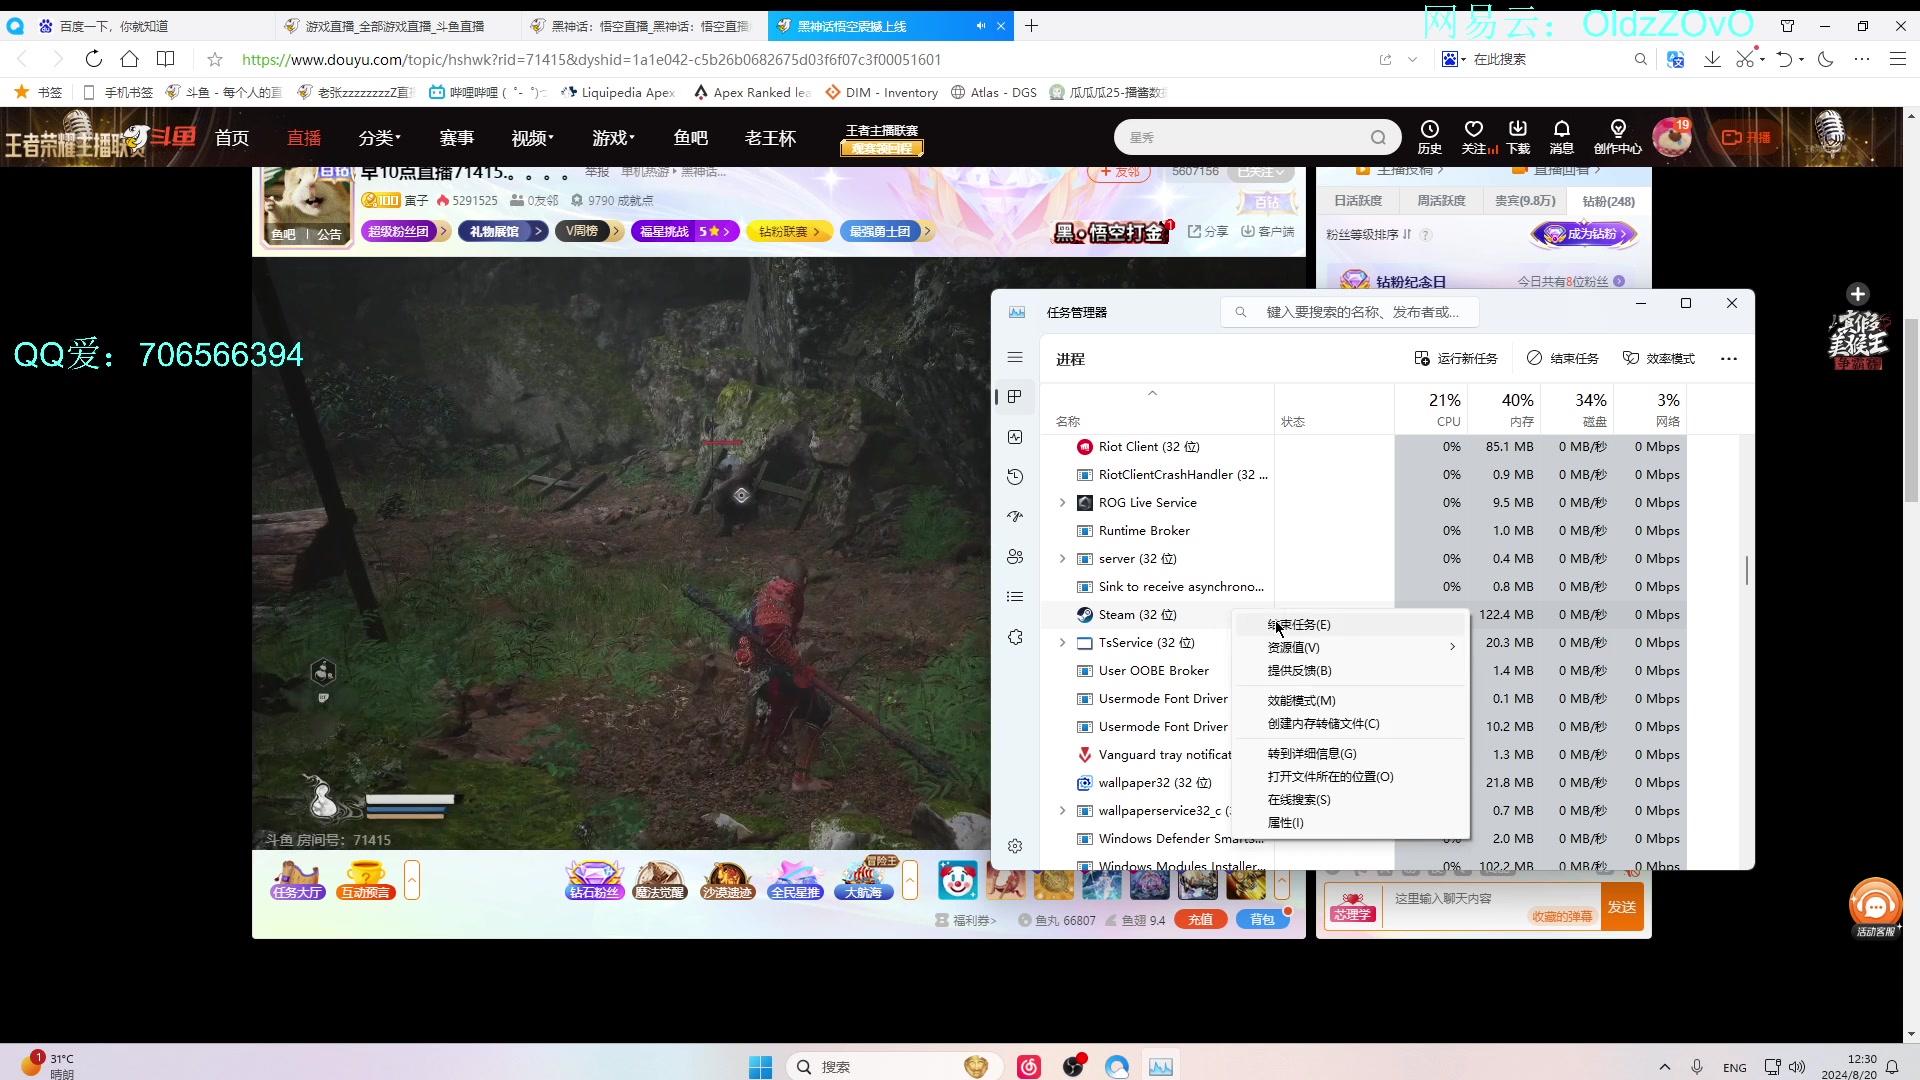The height and width of the screenshot is (1080, 1920).
Task: Click 发送 chat send button
Action: [1622, 907]
